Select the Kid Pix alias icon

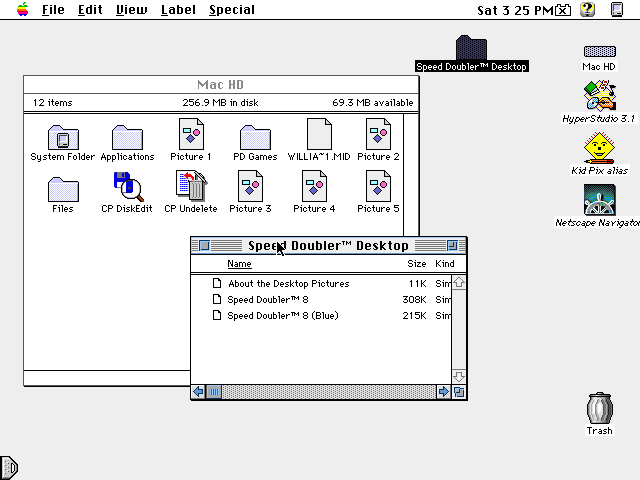599,148
